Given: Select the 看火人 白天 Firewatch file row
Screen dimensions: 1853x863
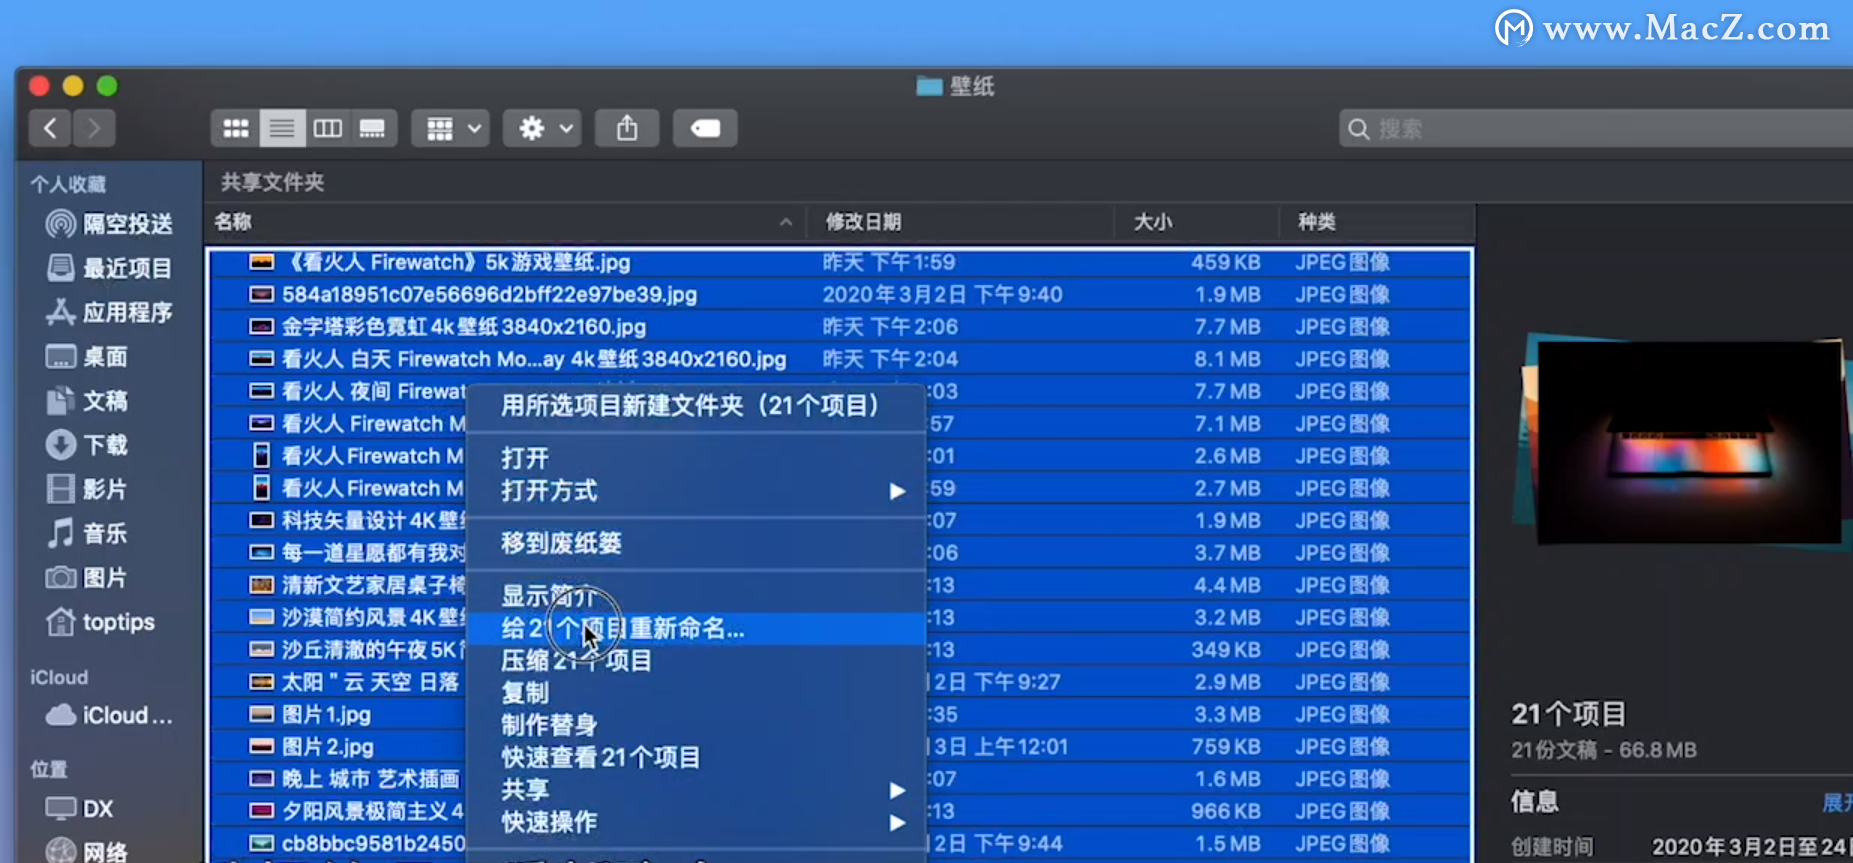Looking at the screenshot, I should click(840, 359).
